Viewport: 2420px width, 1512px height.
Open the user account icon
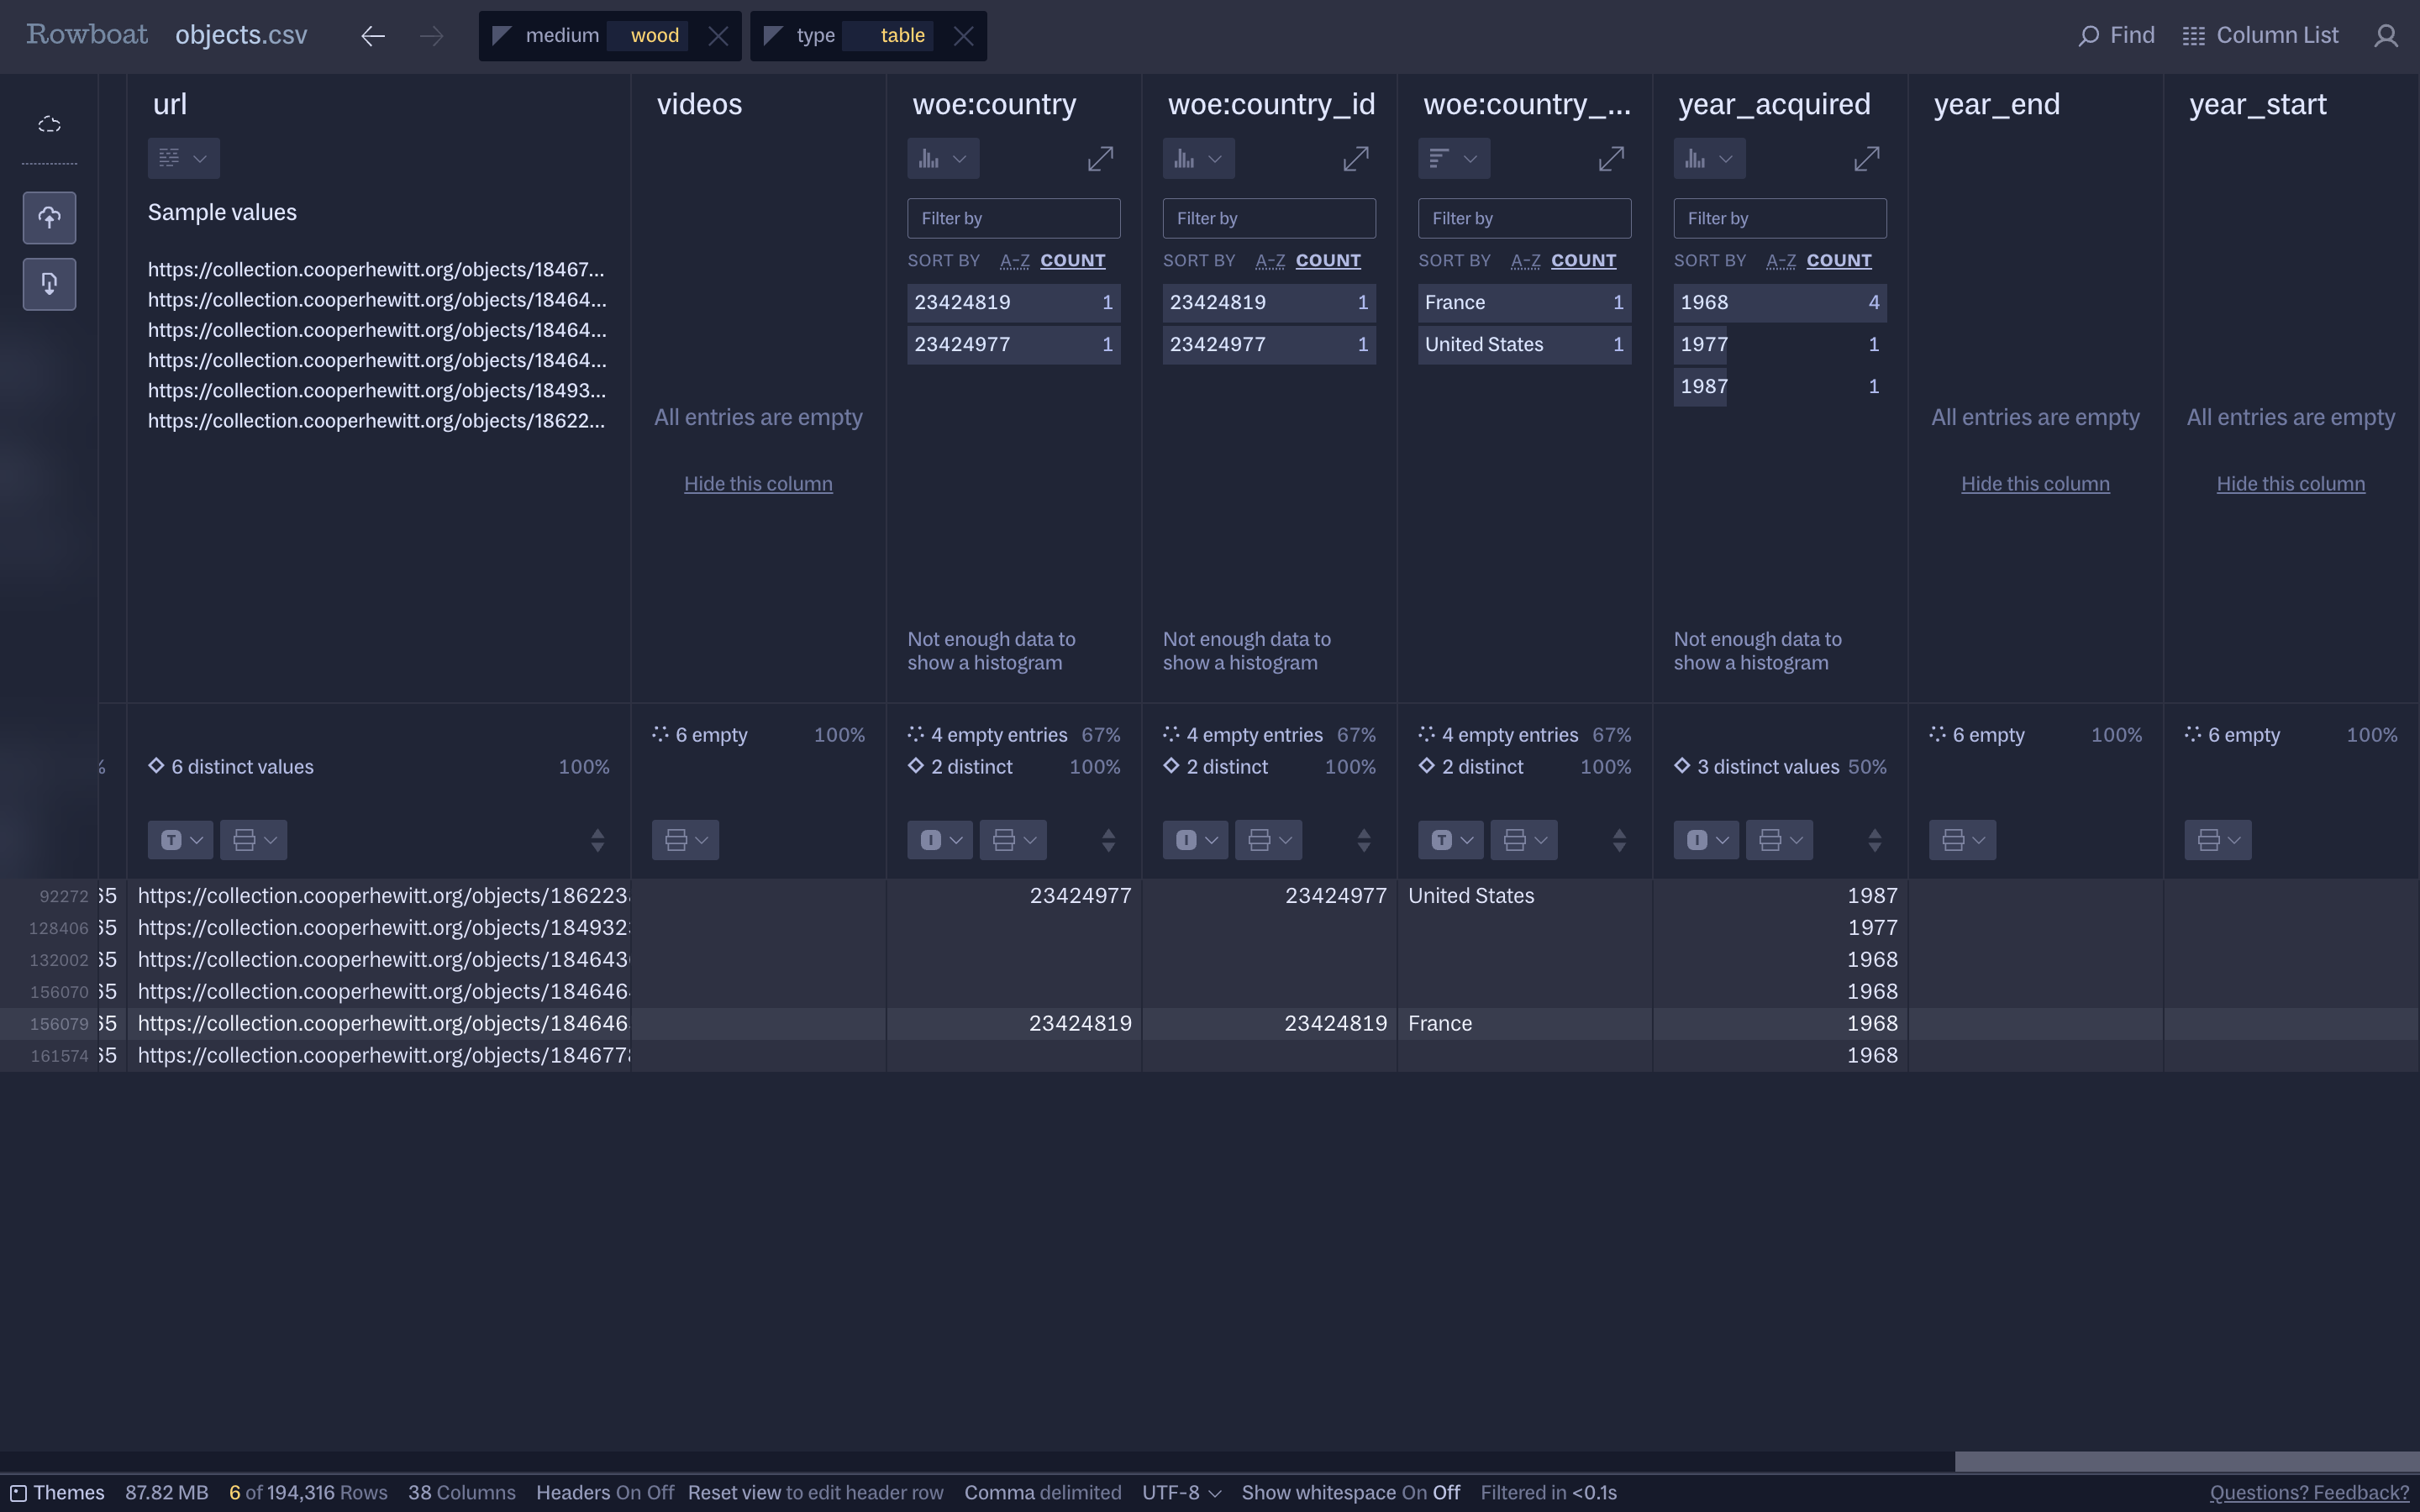[x=2386, y=36]
